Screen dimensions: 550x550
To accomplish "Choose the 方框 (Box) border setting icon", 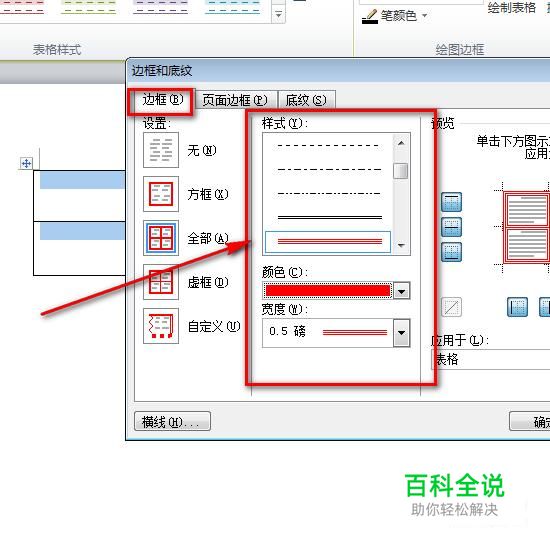I will (x=161, y=194).
